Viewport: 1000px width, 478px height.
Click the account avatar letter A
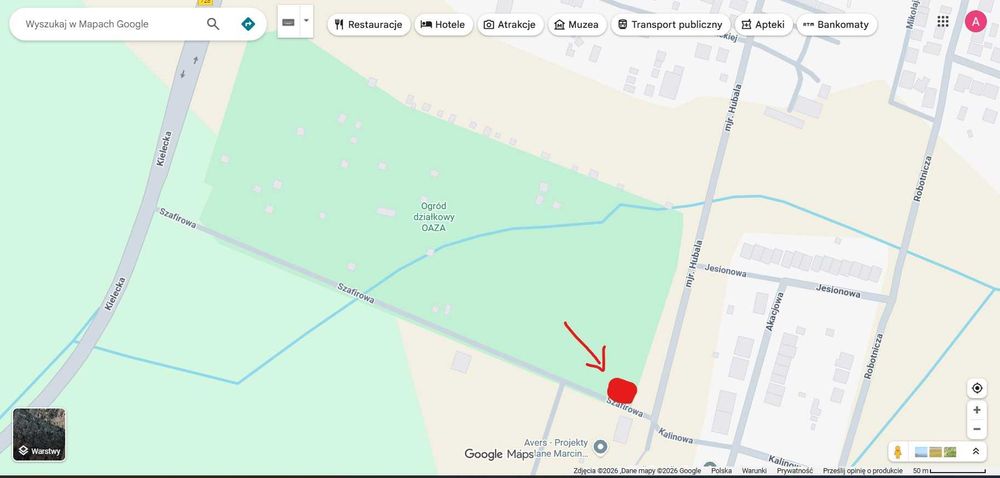point(975,22)
